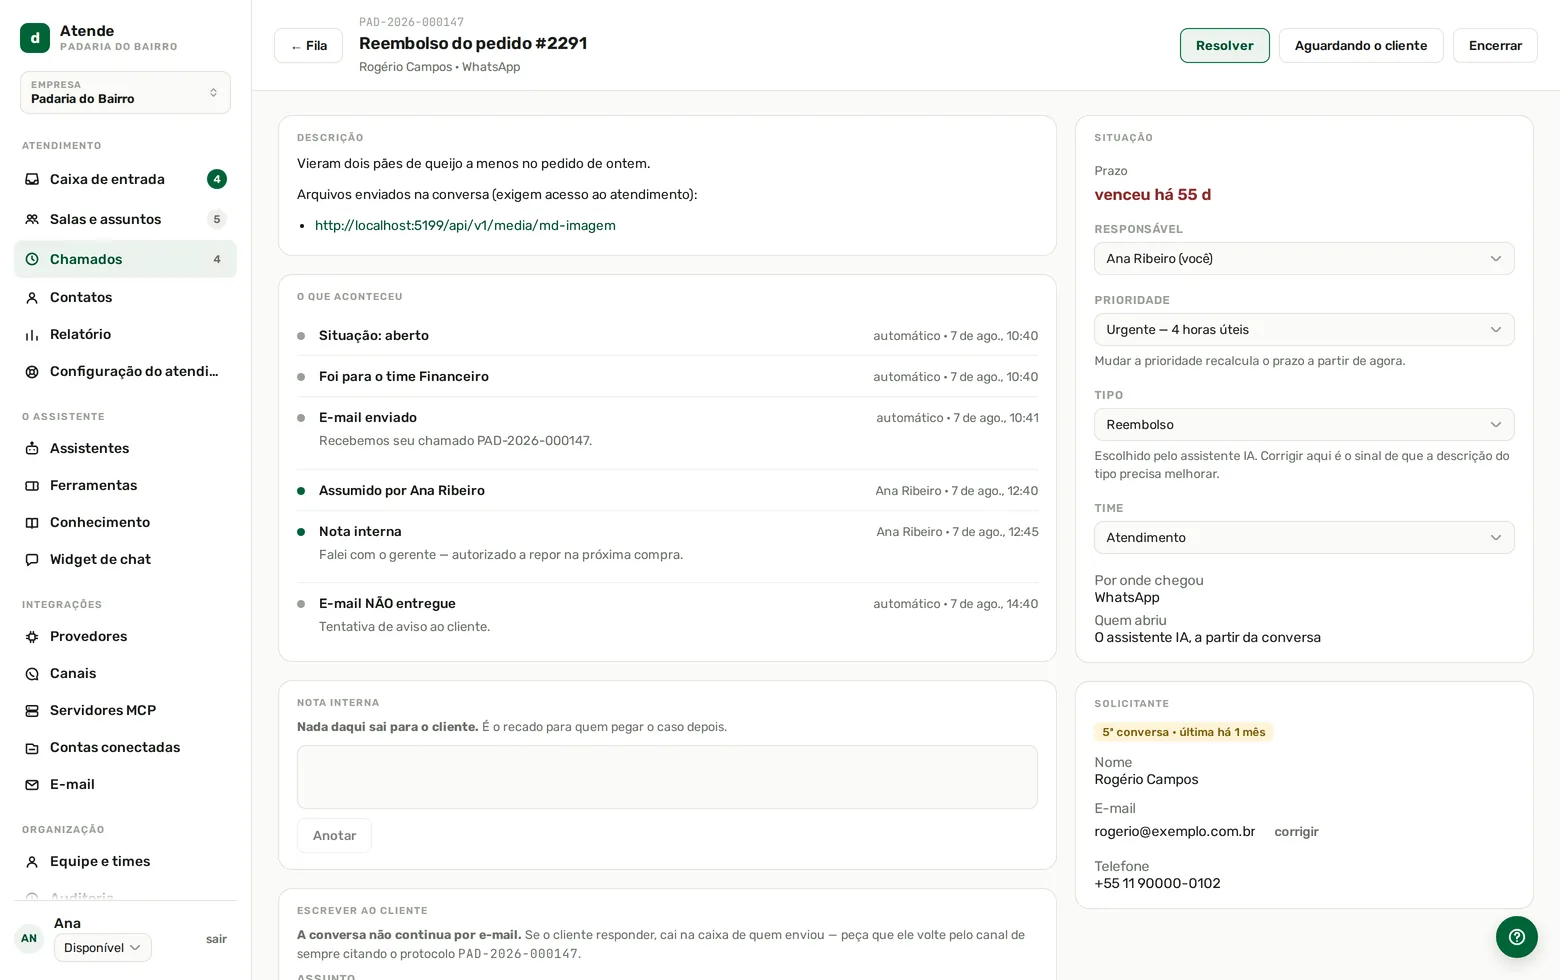This screenshot has height=980, width=1560.
Task: Open Relatório bar chart icon
Action: point(32,335)
